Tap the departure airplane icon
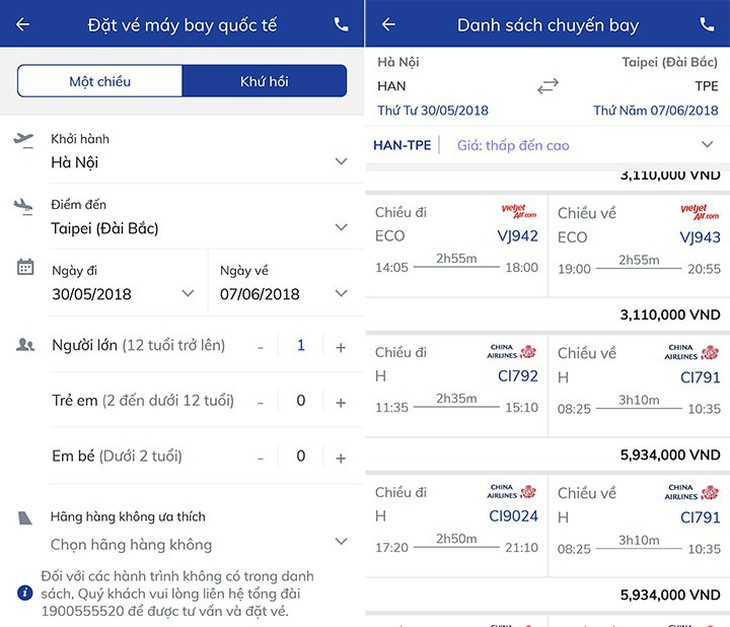Screen dimensions: 730x627 pos(23,140)
